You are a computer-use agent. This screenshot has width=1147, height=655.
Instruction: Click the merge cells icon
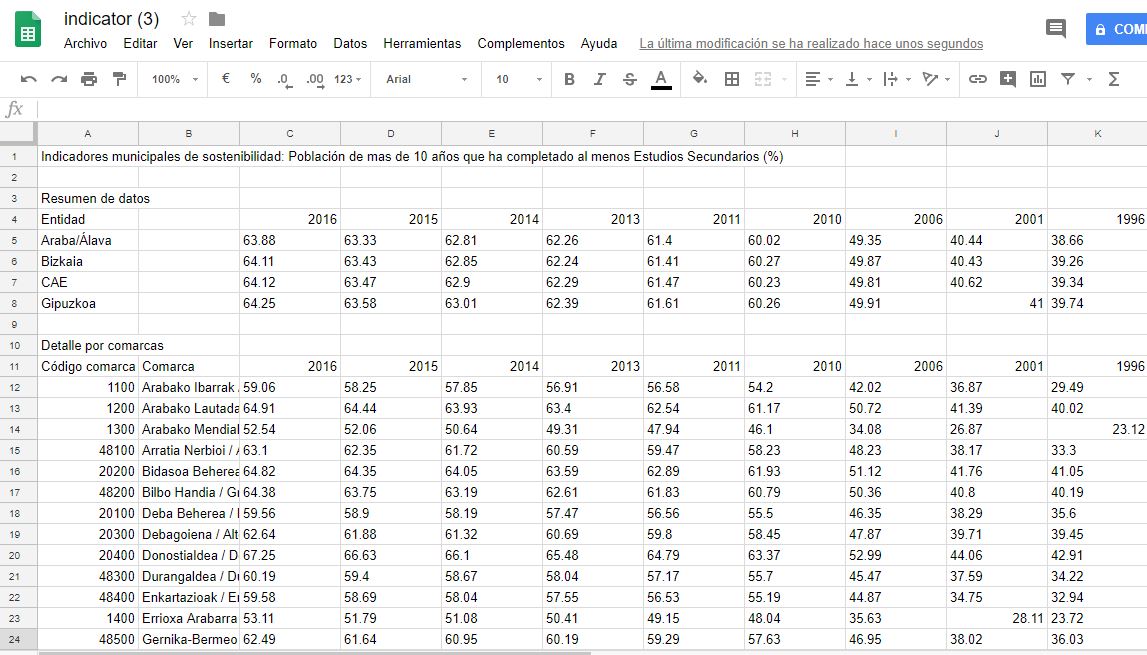(x=763, y=79)
